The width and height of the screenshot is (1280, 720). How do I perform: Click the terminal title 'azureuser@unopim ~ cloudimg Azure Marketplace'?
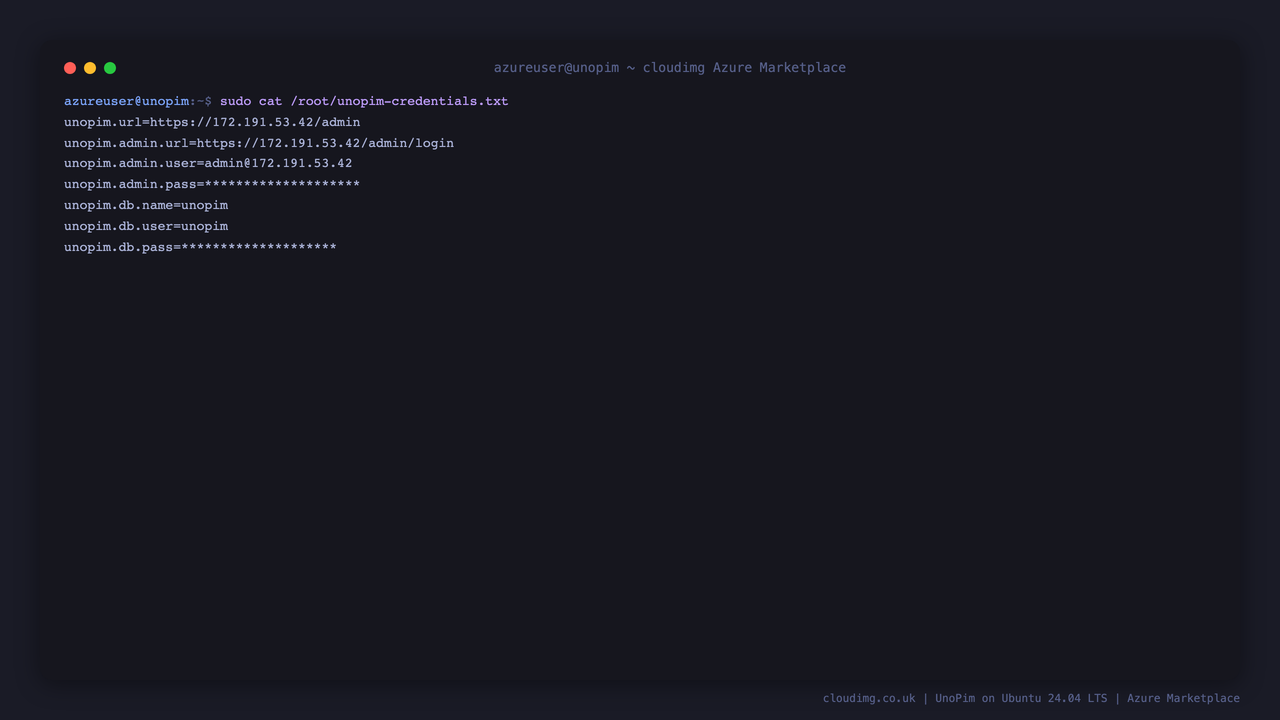click(x=670, y=68)
